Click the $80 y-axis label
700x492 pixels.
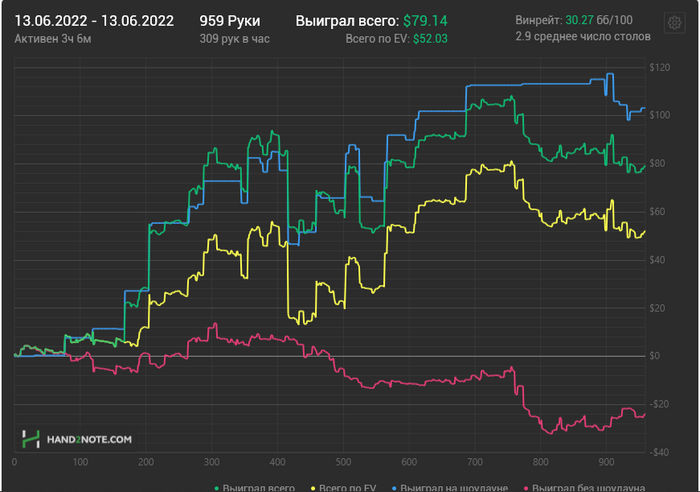click(x=657, y=163)
